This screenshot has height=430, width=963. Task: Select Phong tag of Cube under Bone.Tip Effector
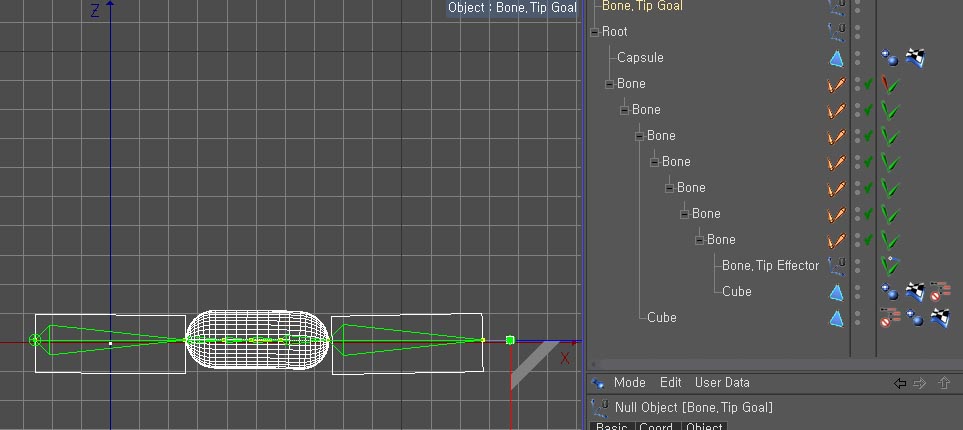pyautogui.click(x=889, y=292)
